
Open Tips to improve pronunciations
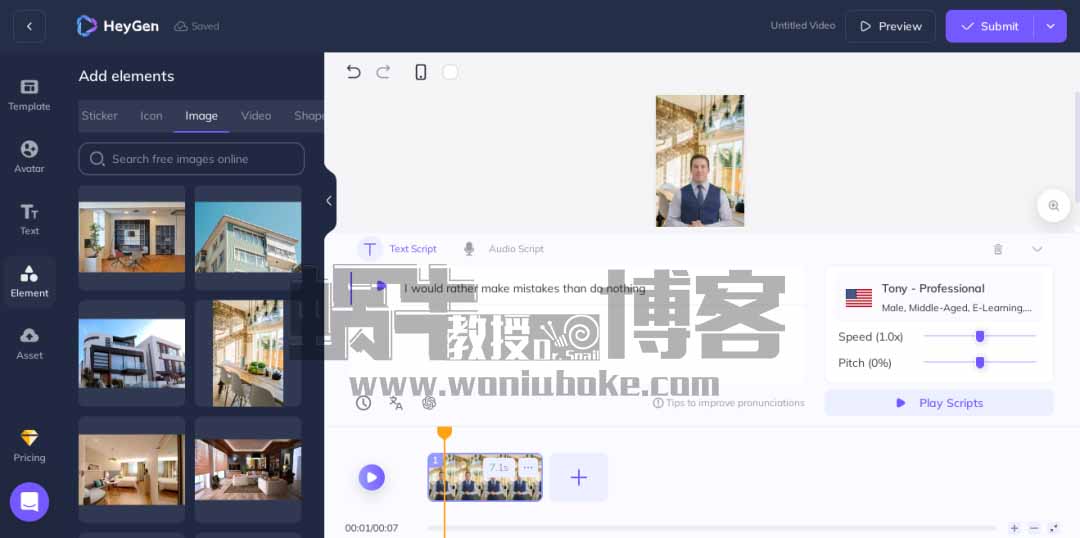(x=728, y=403)
